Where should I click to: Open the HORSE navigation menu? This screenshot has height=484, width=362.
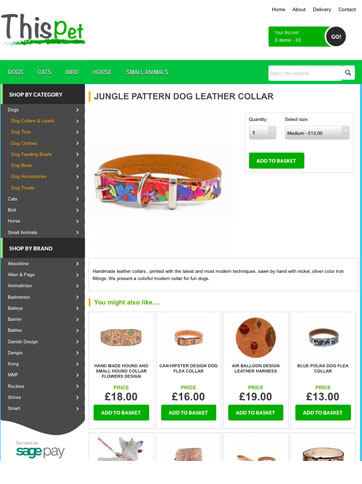pos(102,72)
